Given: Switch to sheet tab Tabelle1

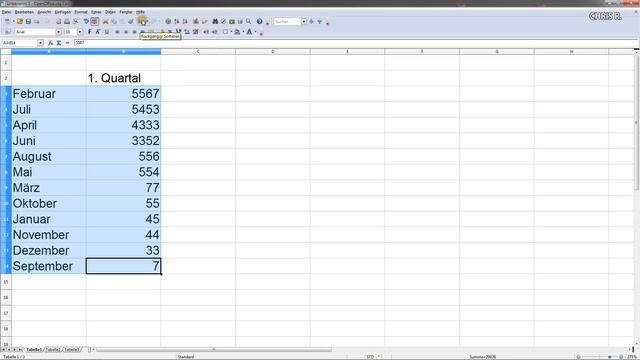Looking at the screenshot, I should click(x=34, y=350).
